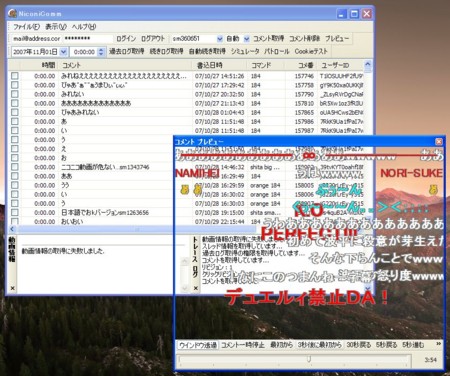Click the 07/10/27 20:32:50 timestamp cell
Viewport: 450px width, 376px height.
pos(220,94)
